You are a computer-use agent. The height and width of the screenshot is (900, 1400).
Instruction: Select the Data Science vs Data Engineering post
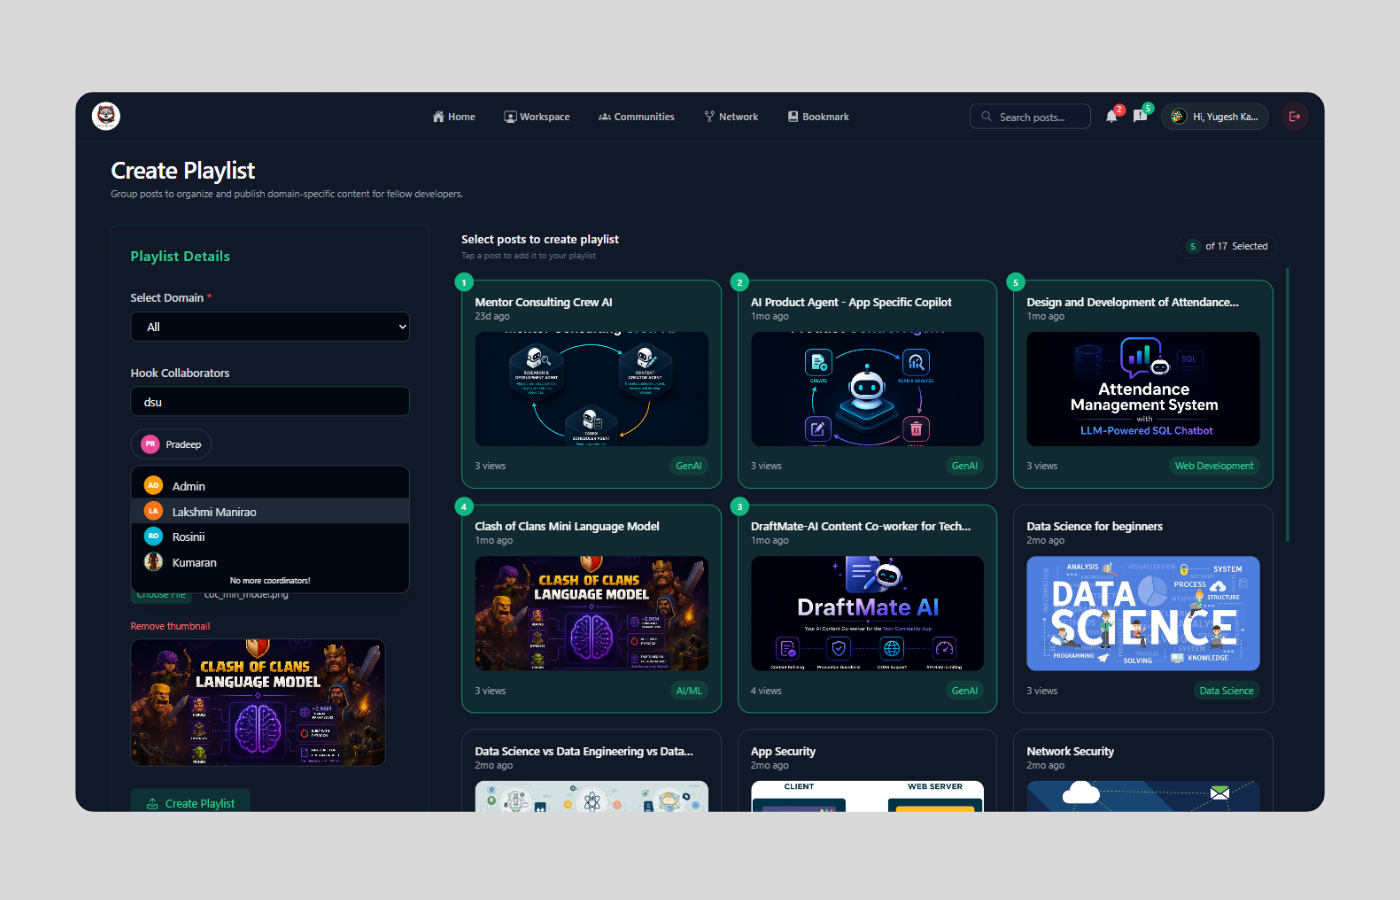[591, 771]
